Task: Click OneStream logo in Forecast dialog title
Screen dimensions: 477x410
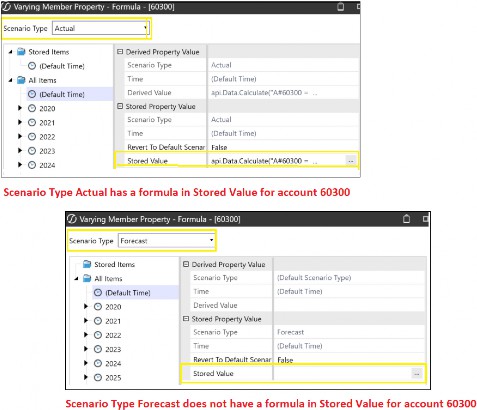Action: pos(72,219)
